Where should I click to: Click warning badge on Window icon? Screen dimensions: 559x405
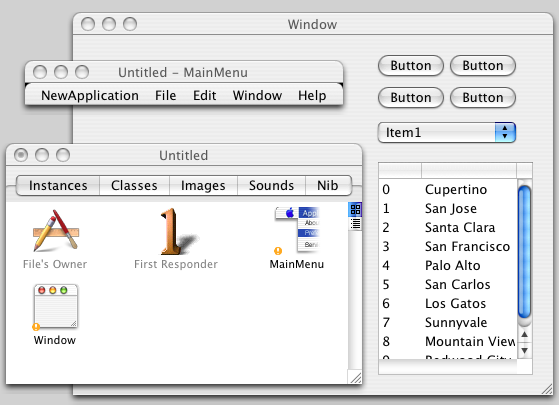click(36, 327)
